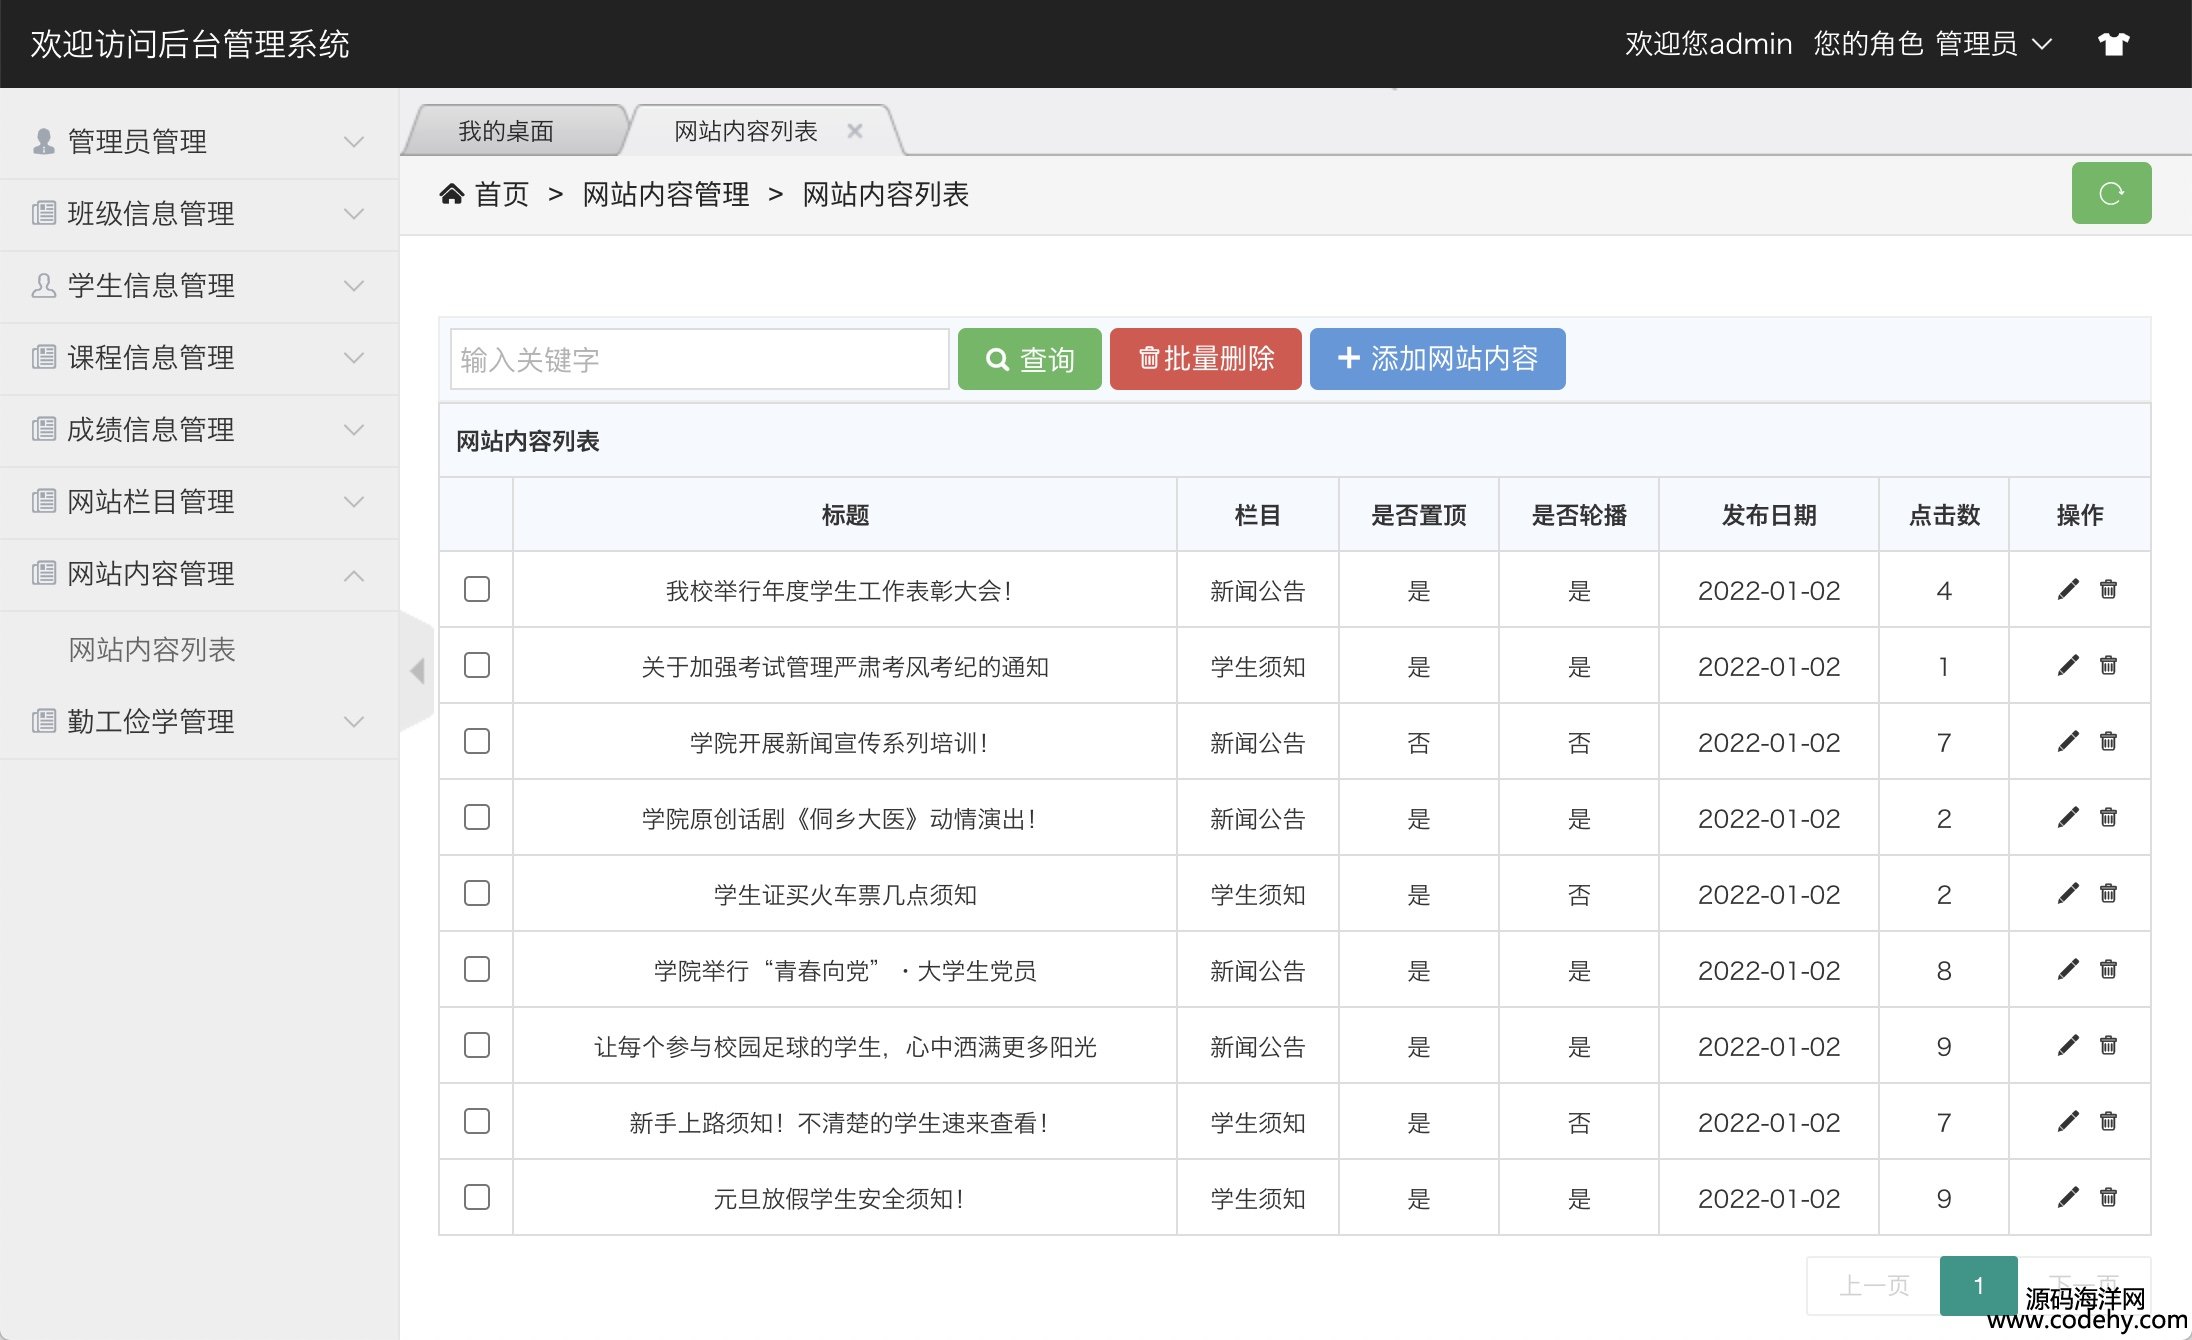Open the 管理员 role dropdown

point(1993,44)
